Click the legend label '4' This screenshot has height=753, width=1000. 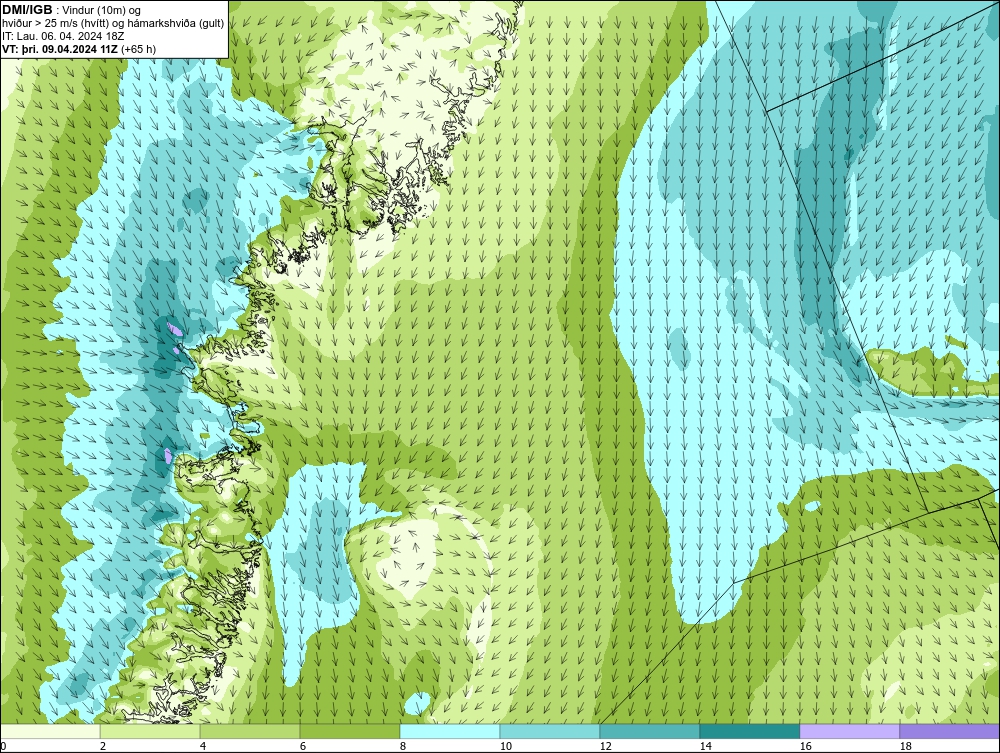coord(203,746)
